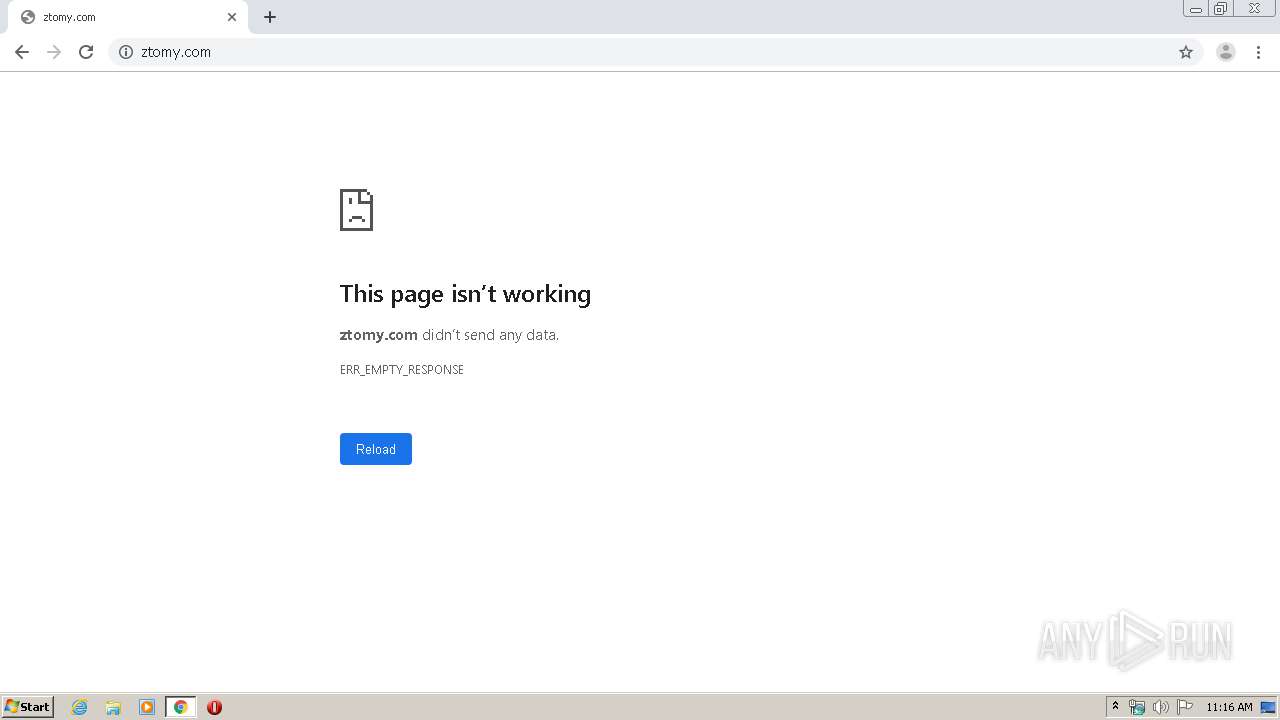Click the browser back arrow

22,52
